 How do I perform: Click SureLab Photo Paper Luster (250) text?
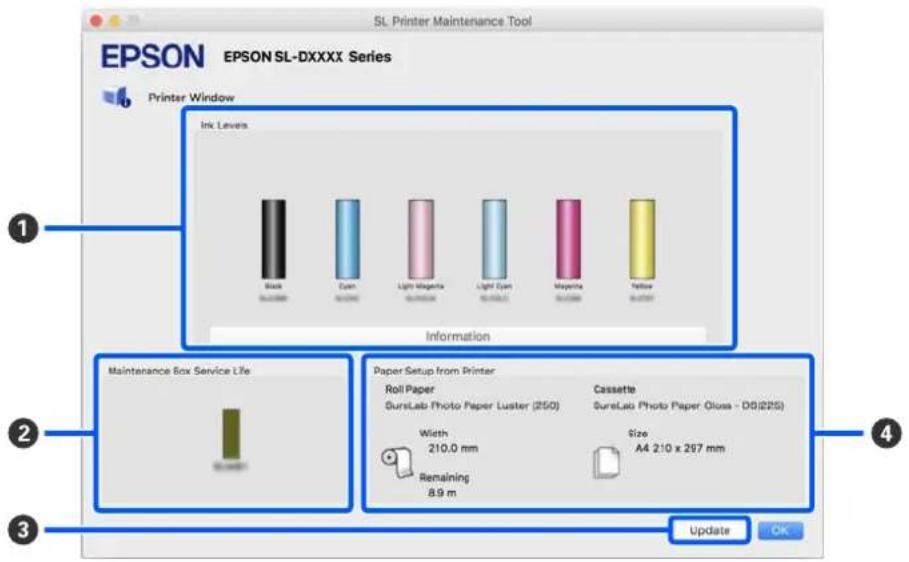click(x=472, y=405)
